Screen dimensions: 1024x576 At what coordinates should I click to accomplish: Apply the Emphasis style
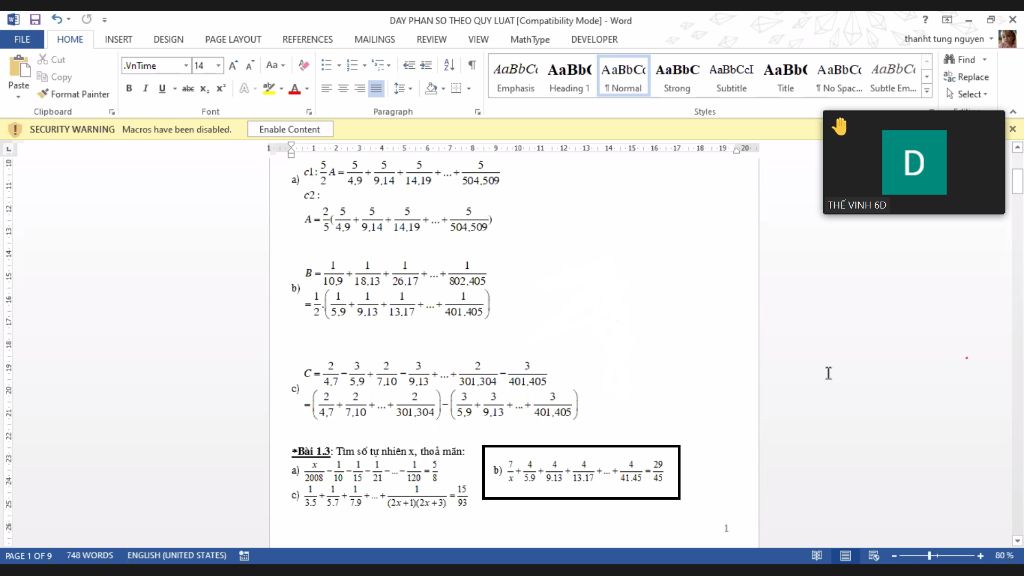515,77
